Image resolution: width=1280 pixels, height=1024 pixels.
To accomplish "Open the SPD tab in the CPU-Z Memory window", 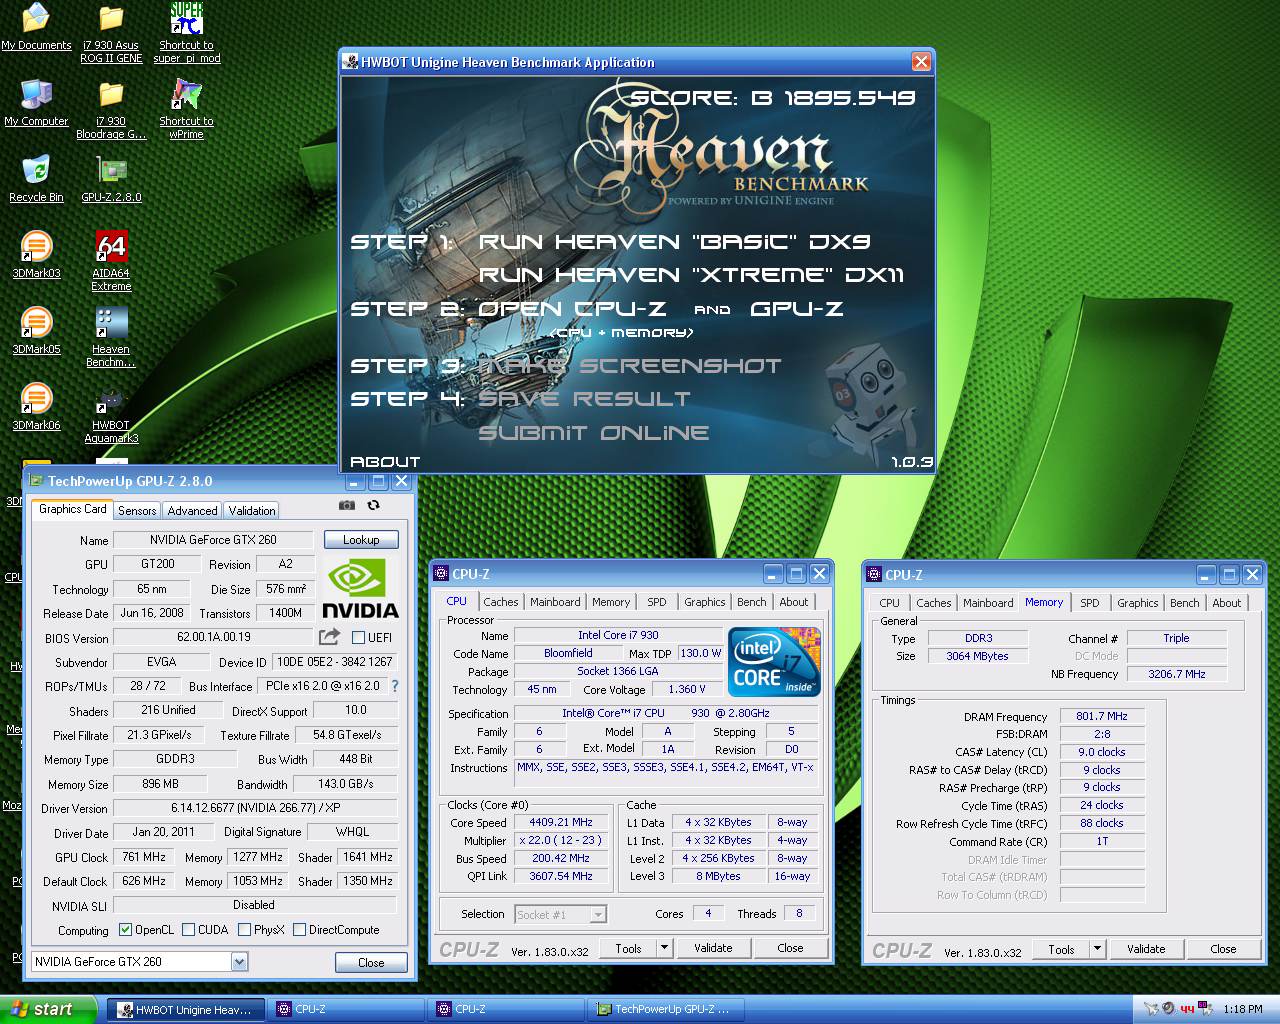I will (1090, 603).
